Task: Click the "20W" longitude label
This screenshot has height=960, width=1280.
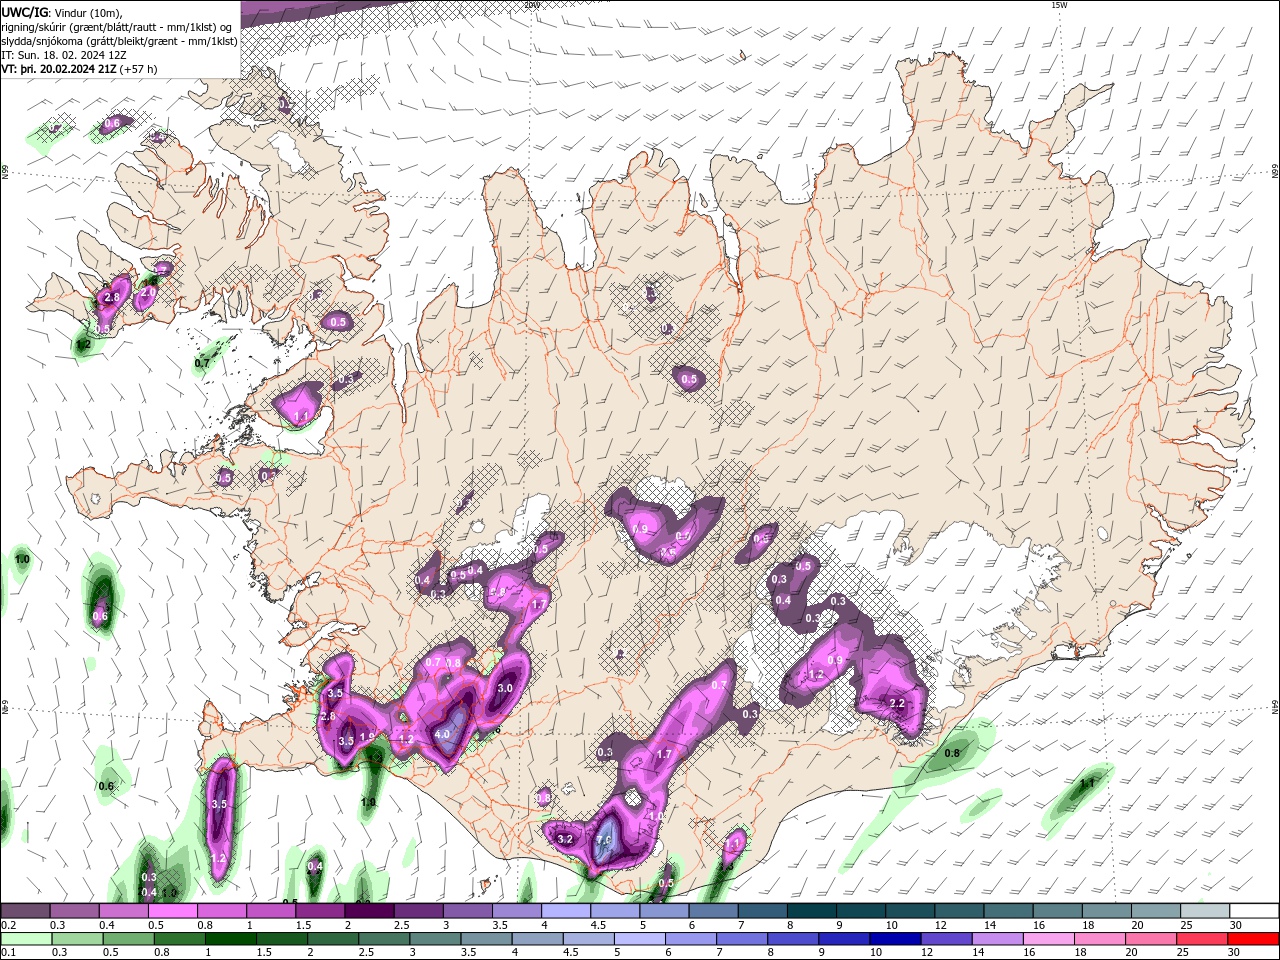Action: click(532, 5)
